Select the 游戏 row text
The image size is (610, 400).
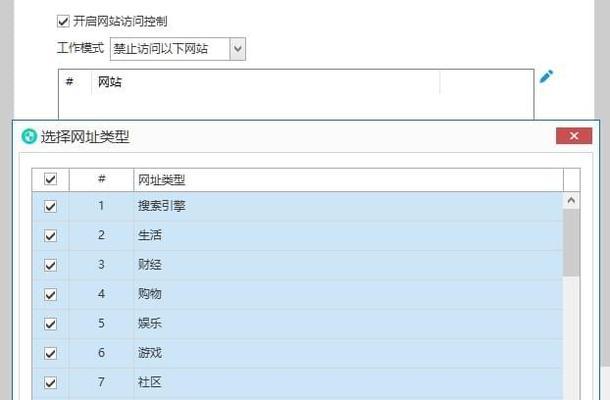(149, 353)
